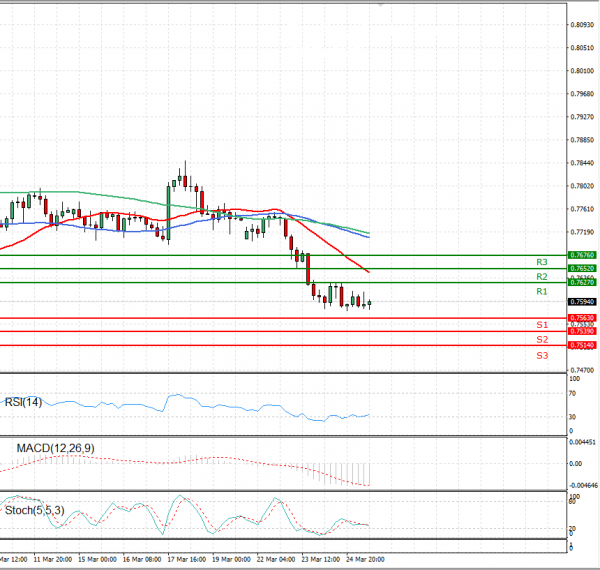This screenshot has height=570, width=600.
Task: Click the red 0.75390 price tag
Action: 582,331
